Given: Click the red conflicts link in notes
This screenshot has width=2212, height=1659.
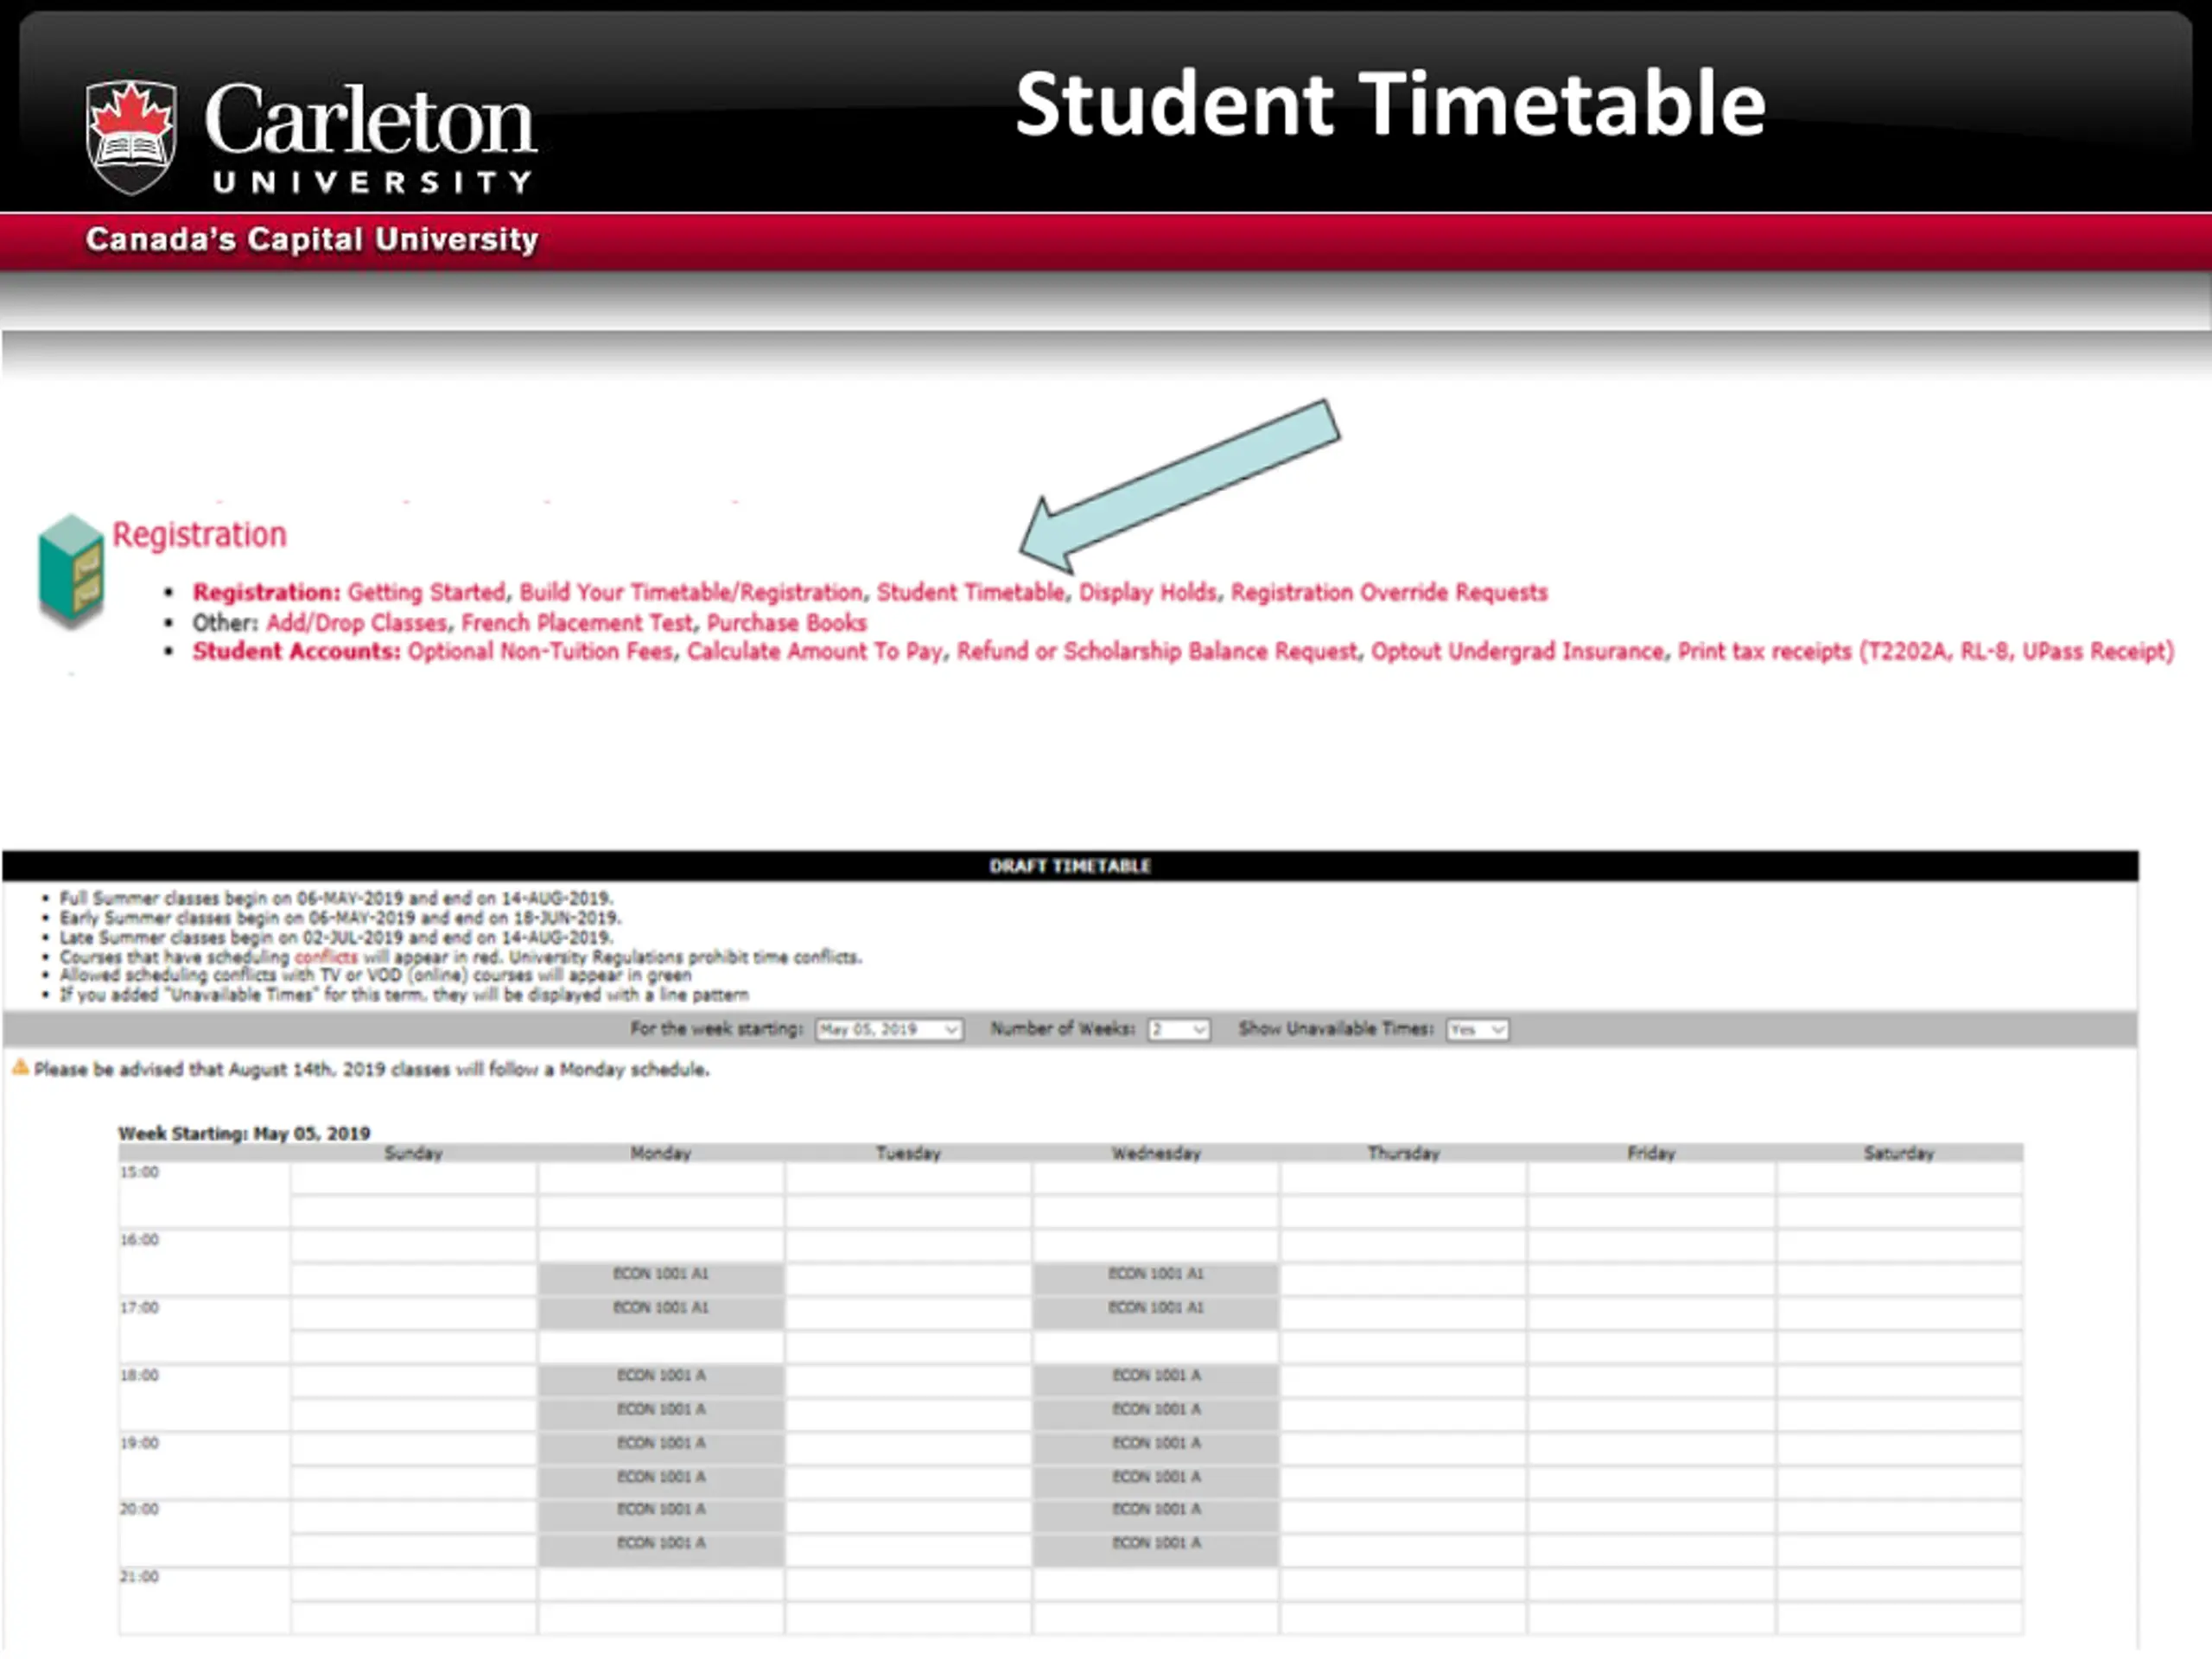Looking at the screenshot, I should coord(325,957).
